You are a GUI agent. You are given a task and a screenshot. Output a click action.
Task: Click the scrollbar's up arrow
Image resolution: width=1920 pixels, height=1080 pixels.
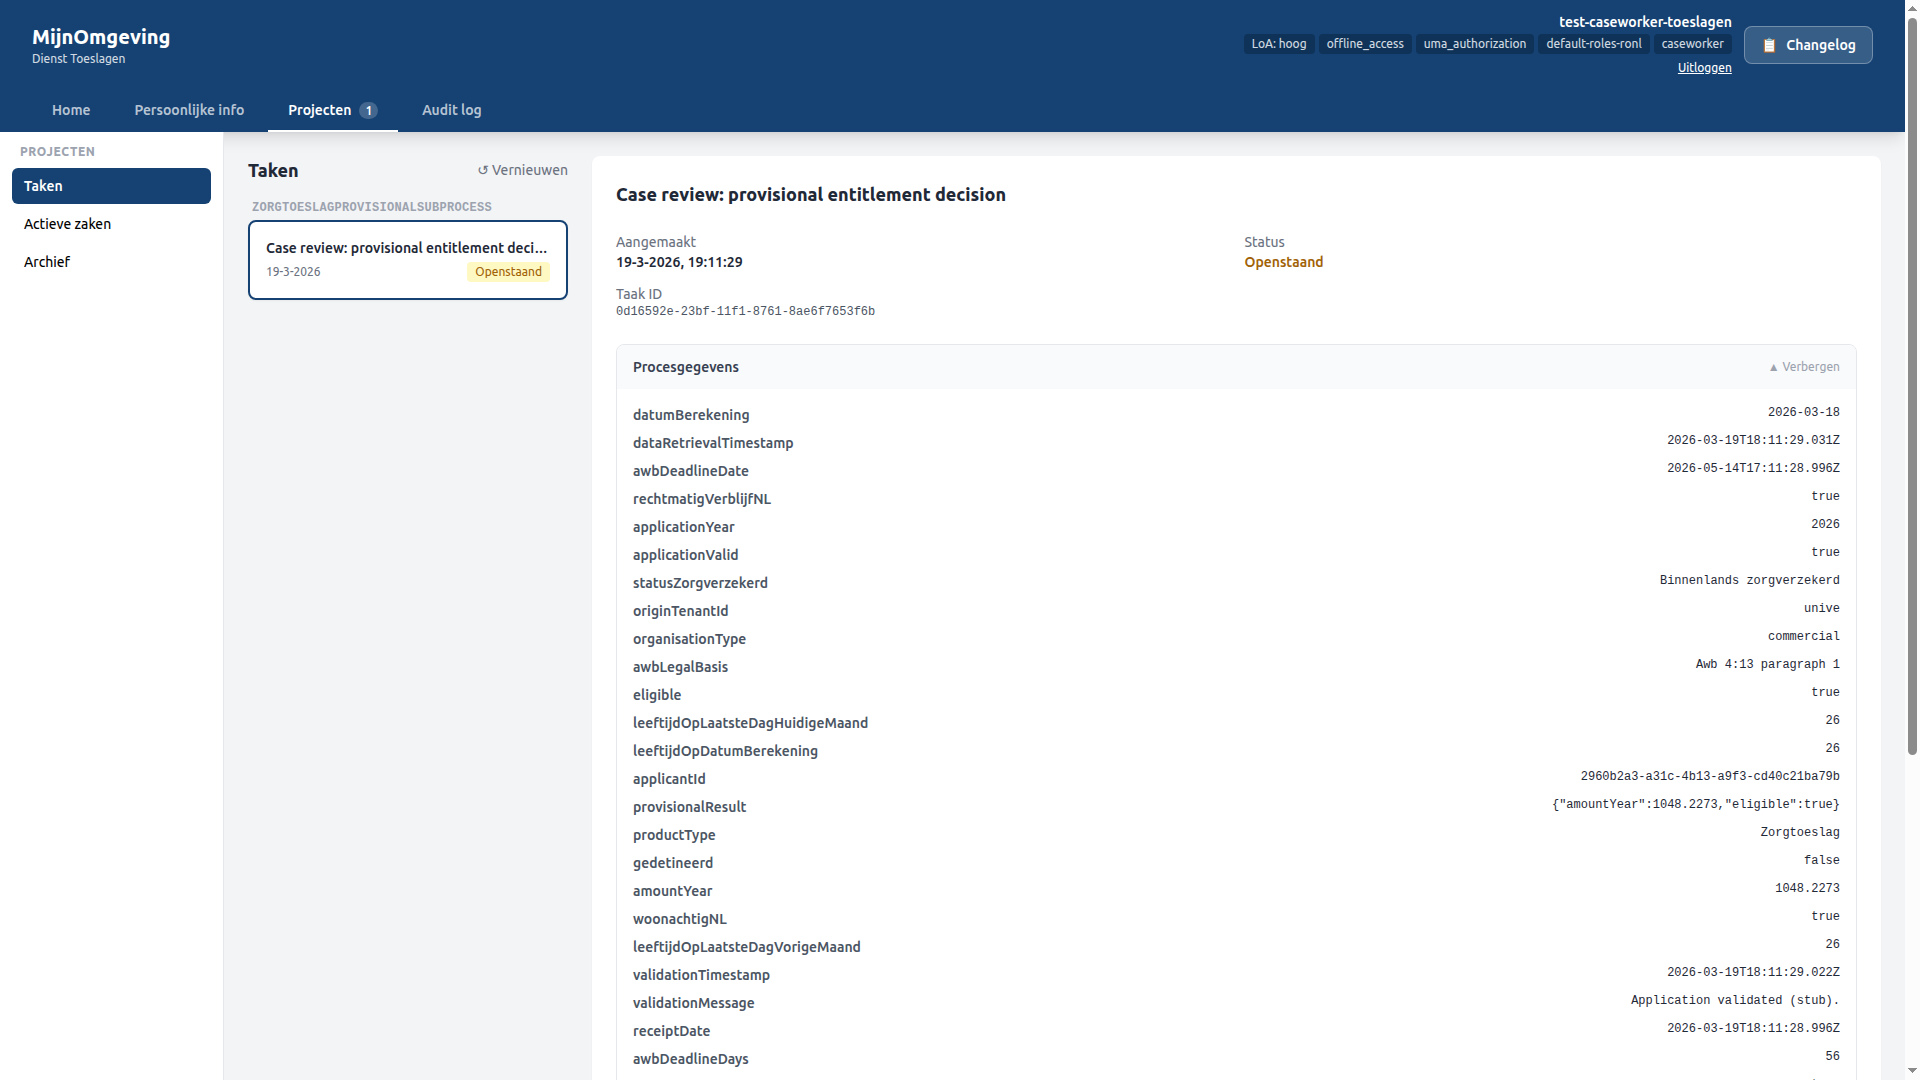[1909, 8]
